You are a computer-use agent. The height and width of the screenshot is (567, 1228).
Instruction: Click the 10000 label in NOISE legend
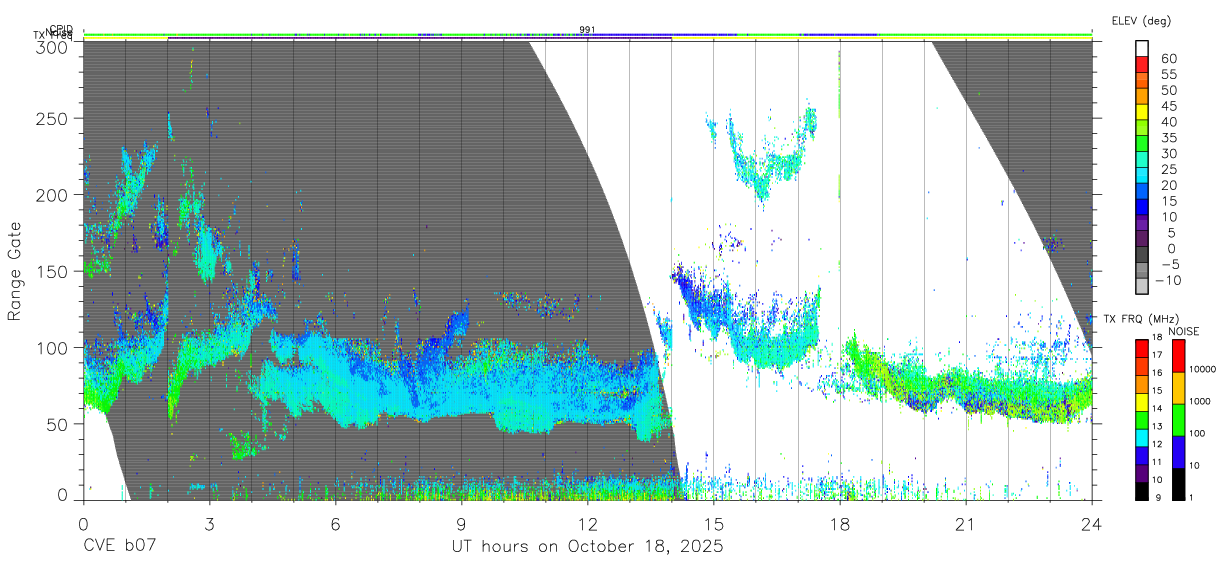[1202, 369]
